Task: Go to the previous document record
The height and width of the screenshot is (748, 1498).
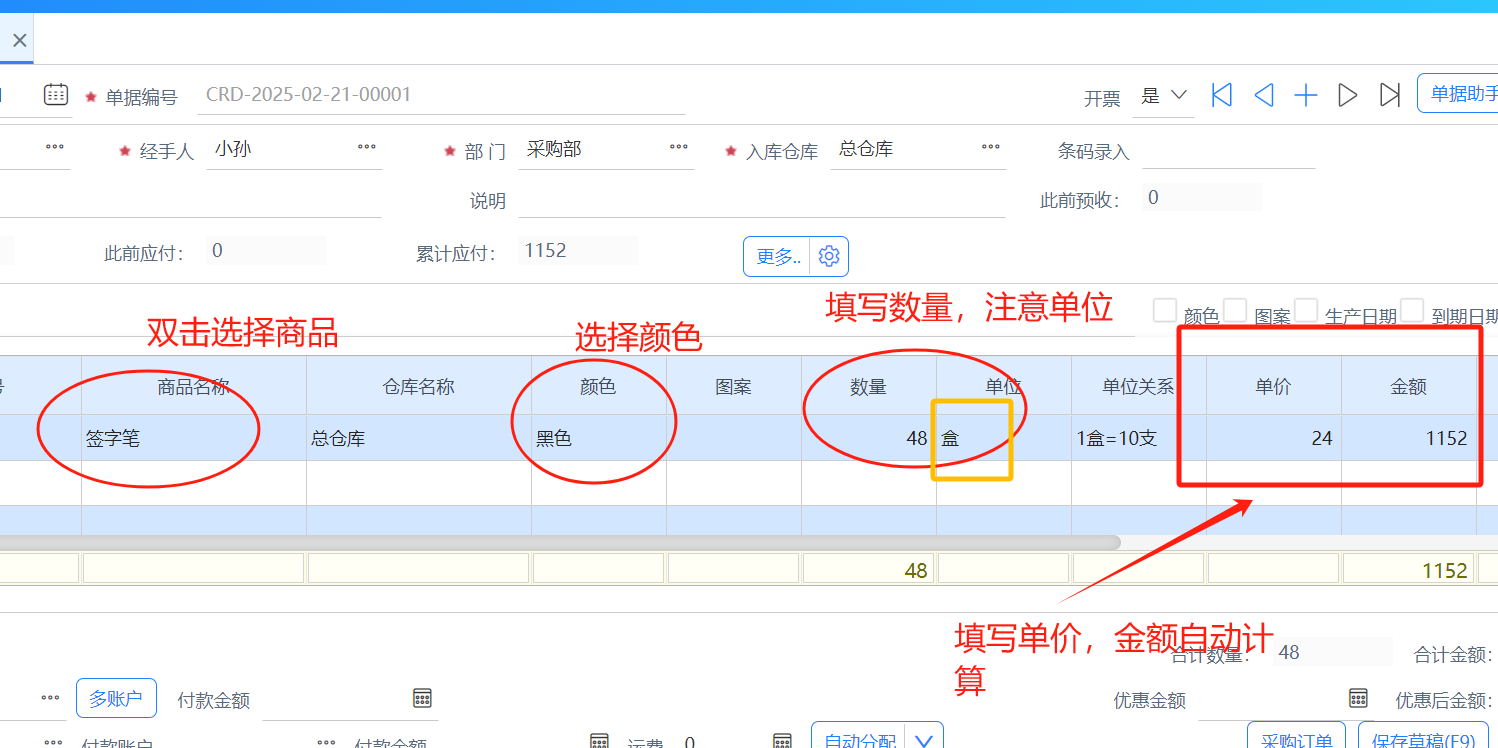Action: coord(1264,95)
